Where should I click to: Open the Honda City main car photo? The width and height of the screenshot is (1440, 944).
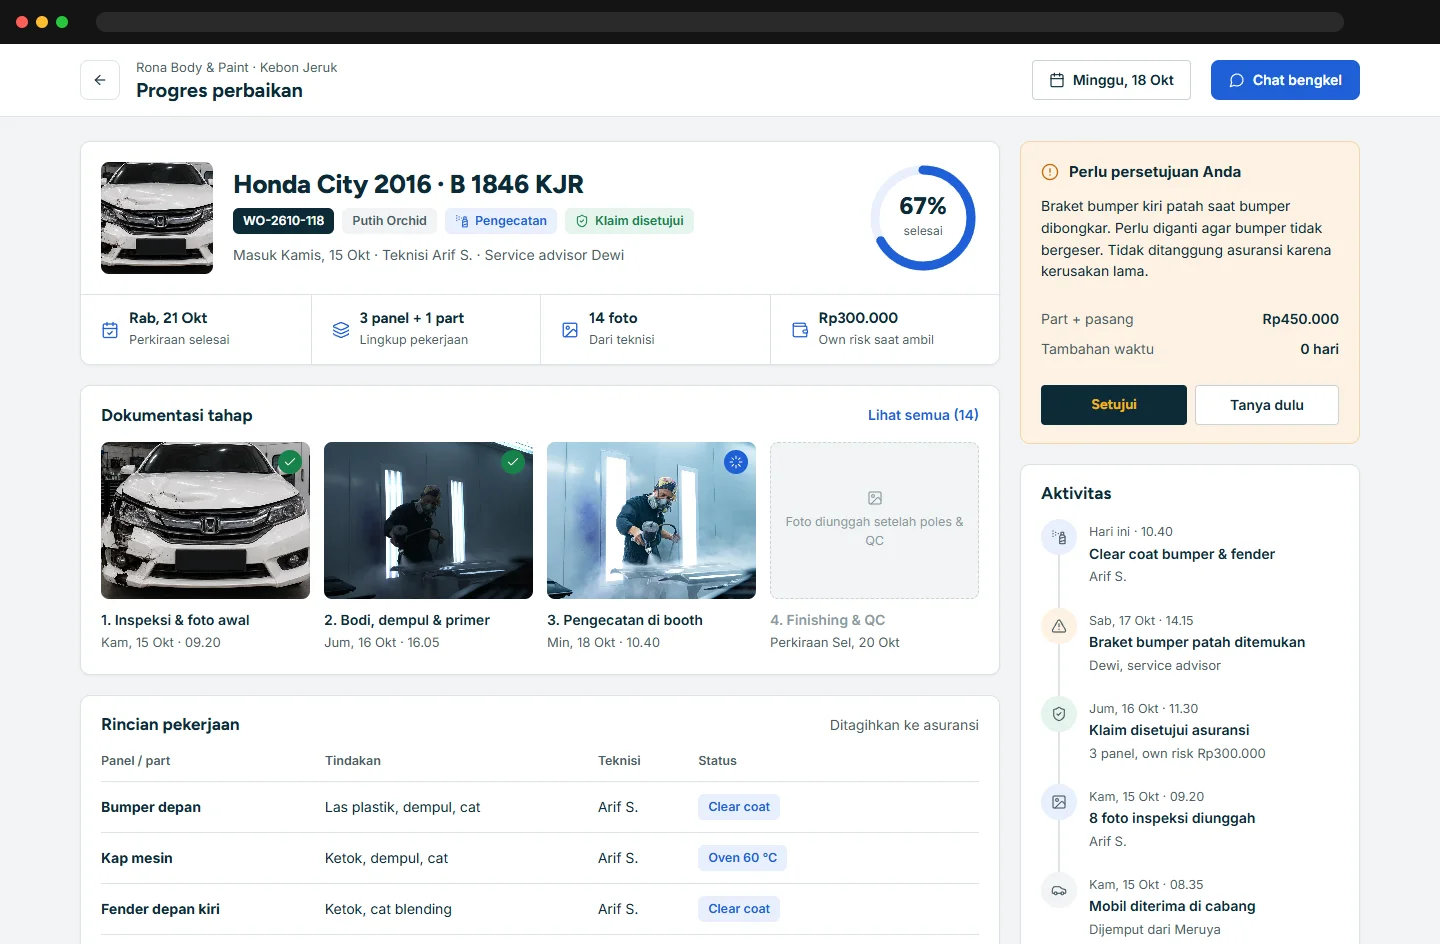tap(157, 218)
